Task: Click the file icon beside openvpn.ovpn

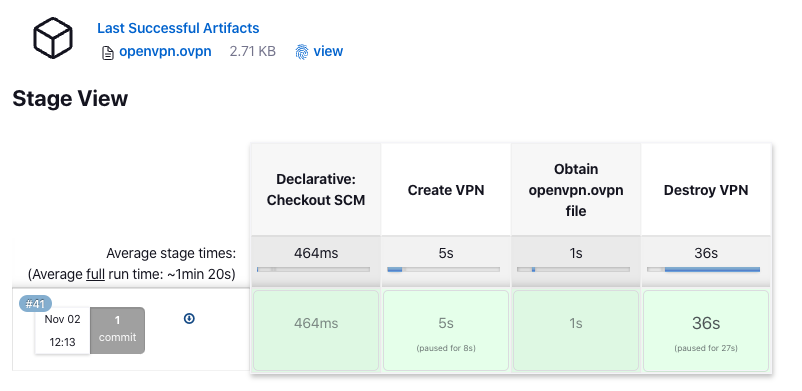Action: click(107, 53)
